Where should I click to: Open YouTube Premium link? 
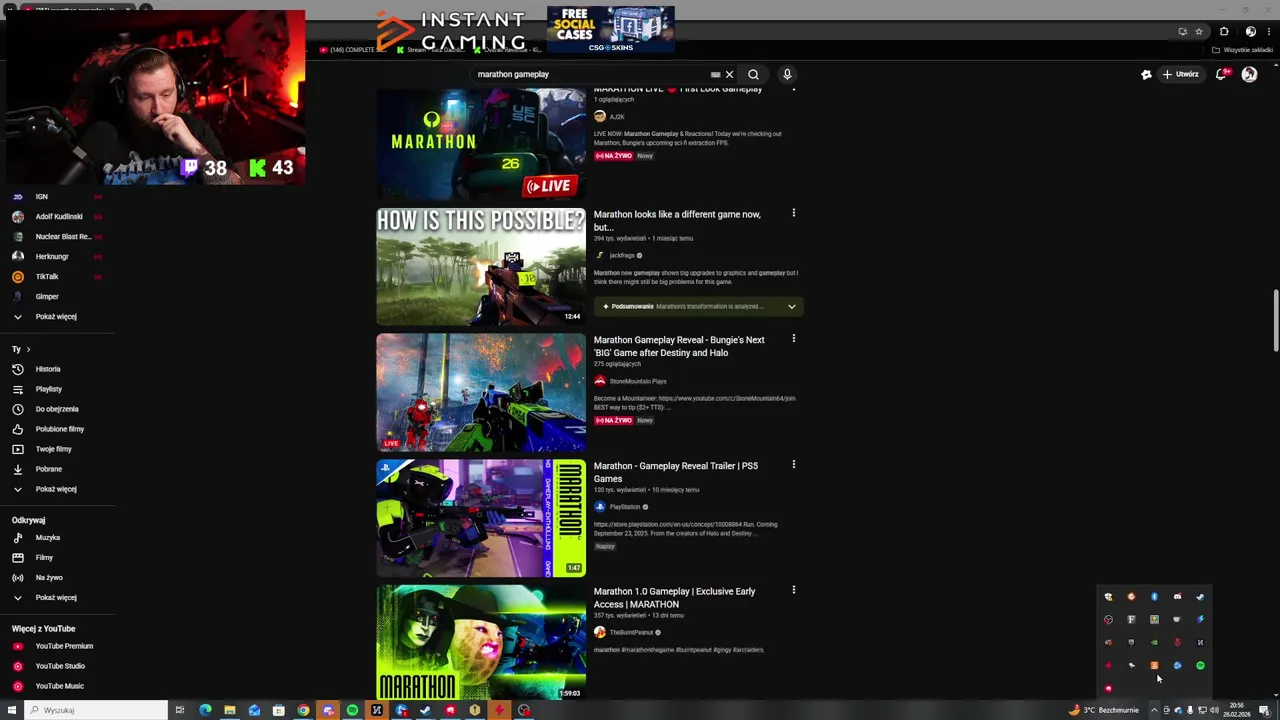[64, 646]
